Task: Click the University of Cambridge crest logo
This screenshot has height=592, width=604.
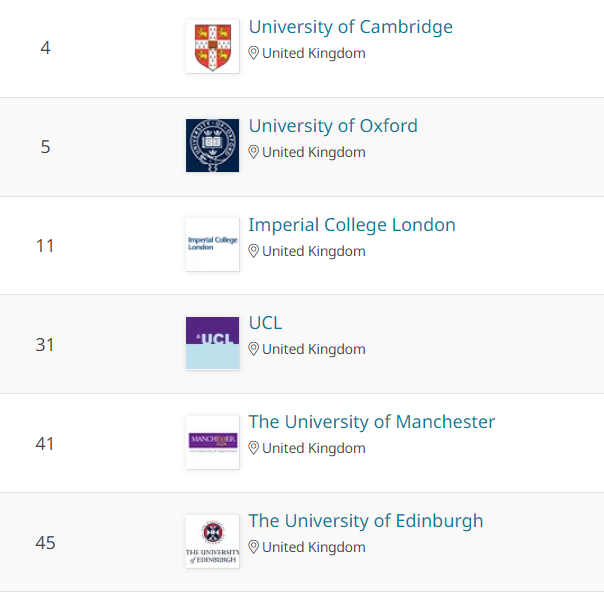Action: tap(213, 47)
